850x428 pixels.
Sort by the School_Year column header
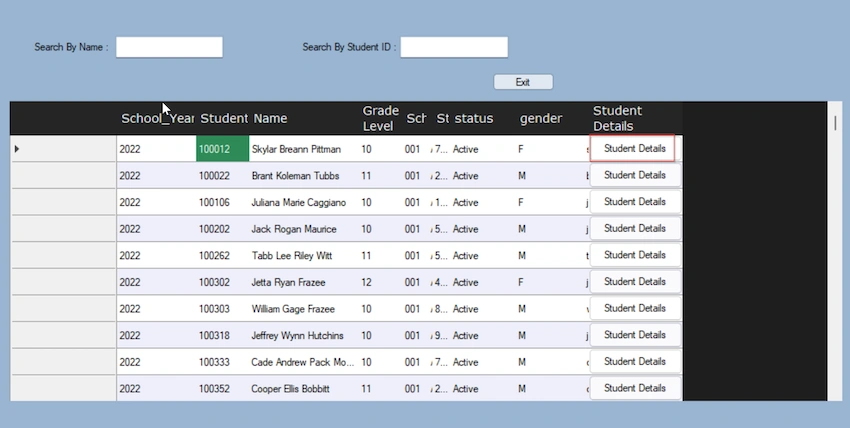(157, 118)
